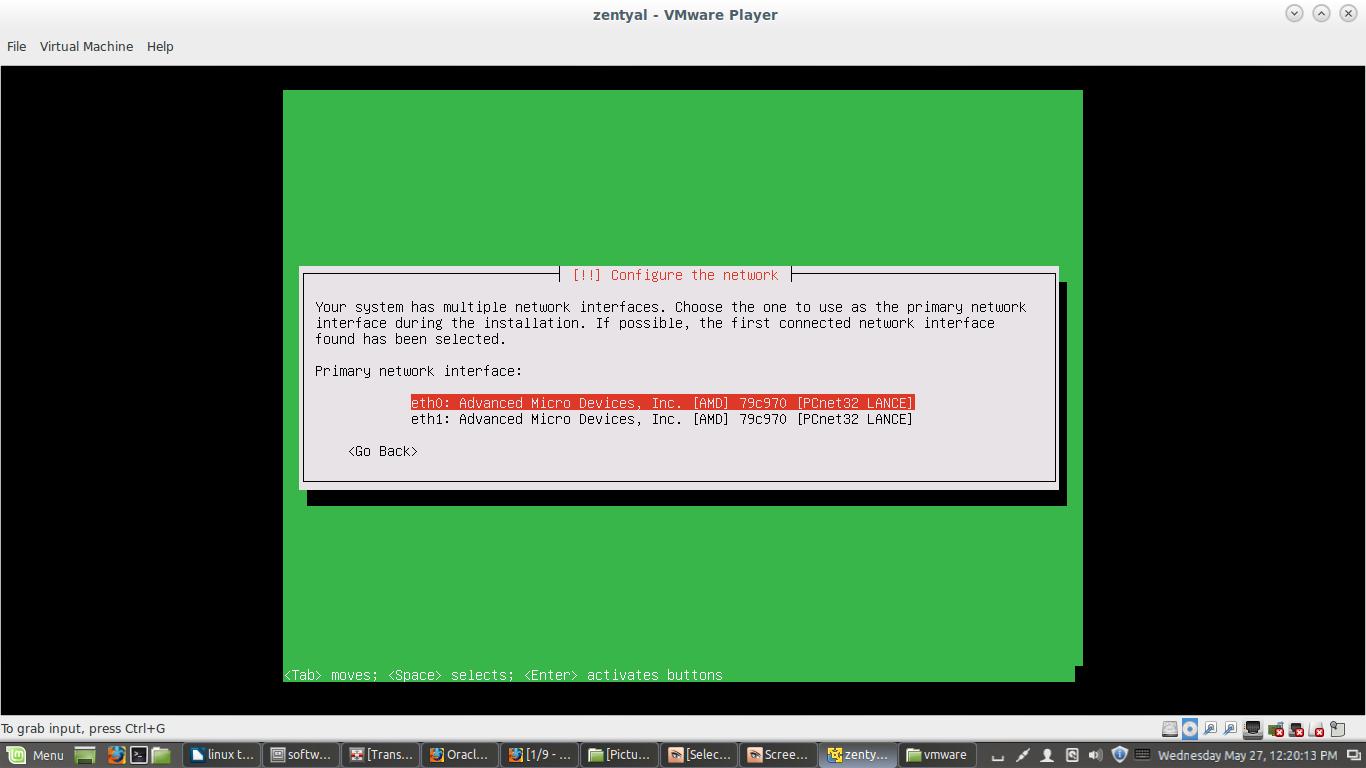Viewport: 1366px width, 768px height.
Task: Open the Linux Mint Menu button
Action: (36, 755)
